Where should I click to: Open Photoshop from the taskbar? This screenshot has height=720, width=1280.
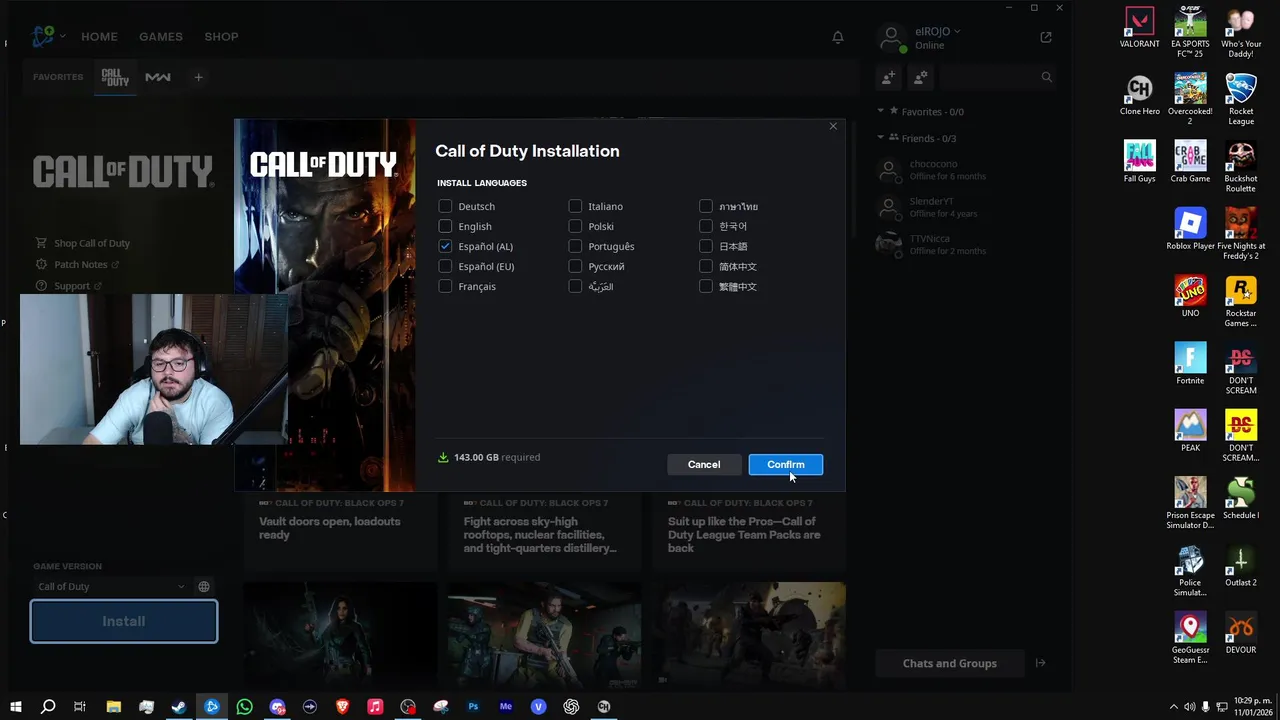point(473,707)
